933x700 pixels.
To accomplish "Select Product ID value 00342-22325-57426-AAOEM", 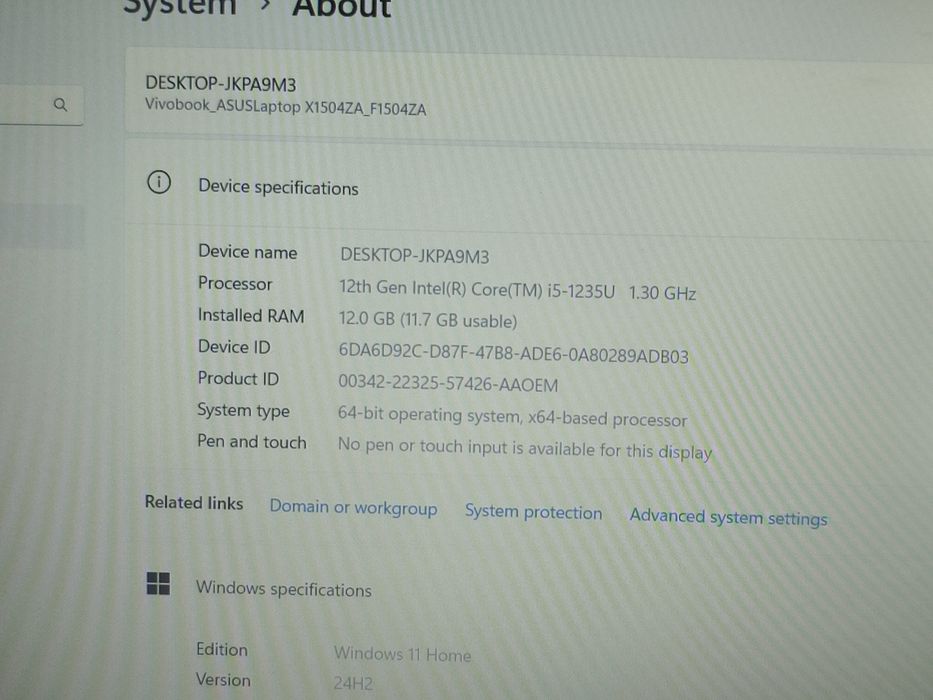I will coord(448,383).
